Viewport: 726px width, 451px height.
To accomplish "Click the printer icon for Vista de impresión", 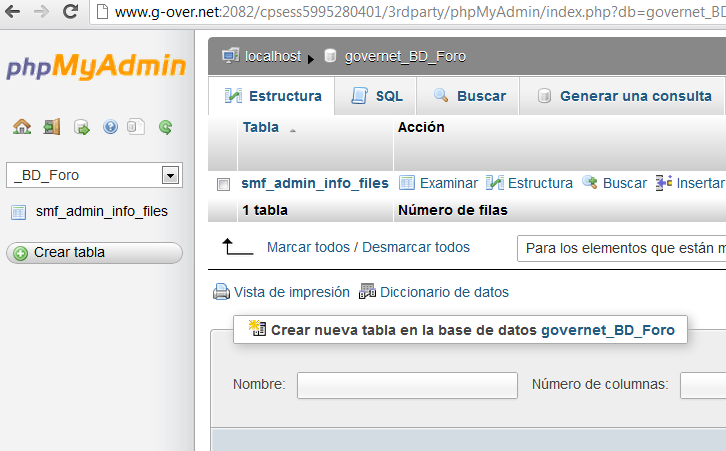I will [221, 292].
